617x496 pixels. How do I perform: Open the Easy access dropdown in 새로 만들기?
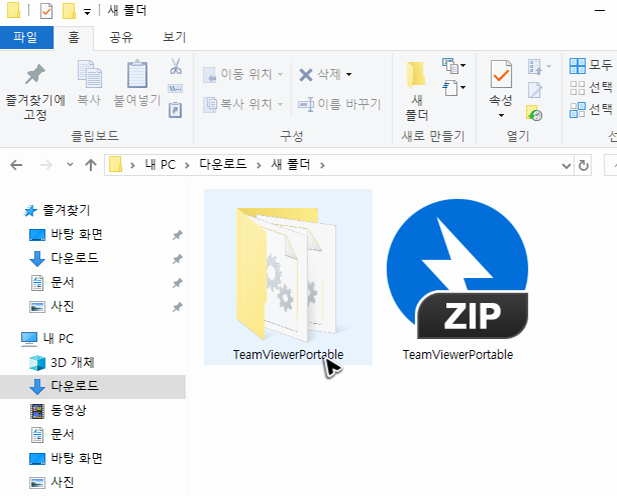(454, 88)
